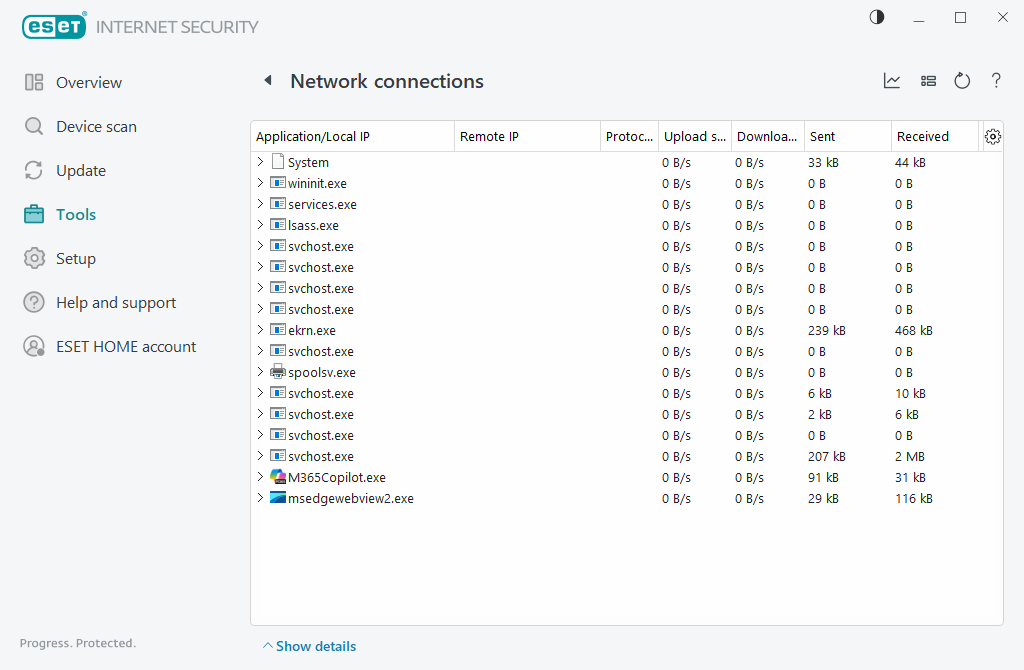Select the 239 kB sent value

tap(826, 330)
